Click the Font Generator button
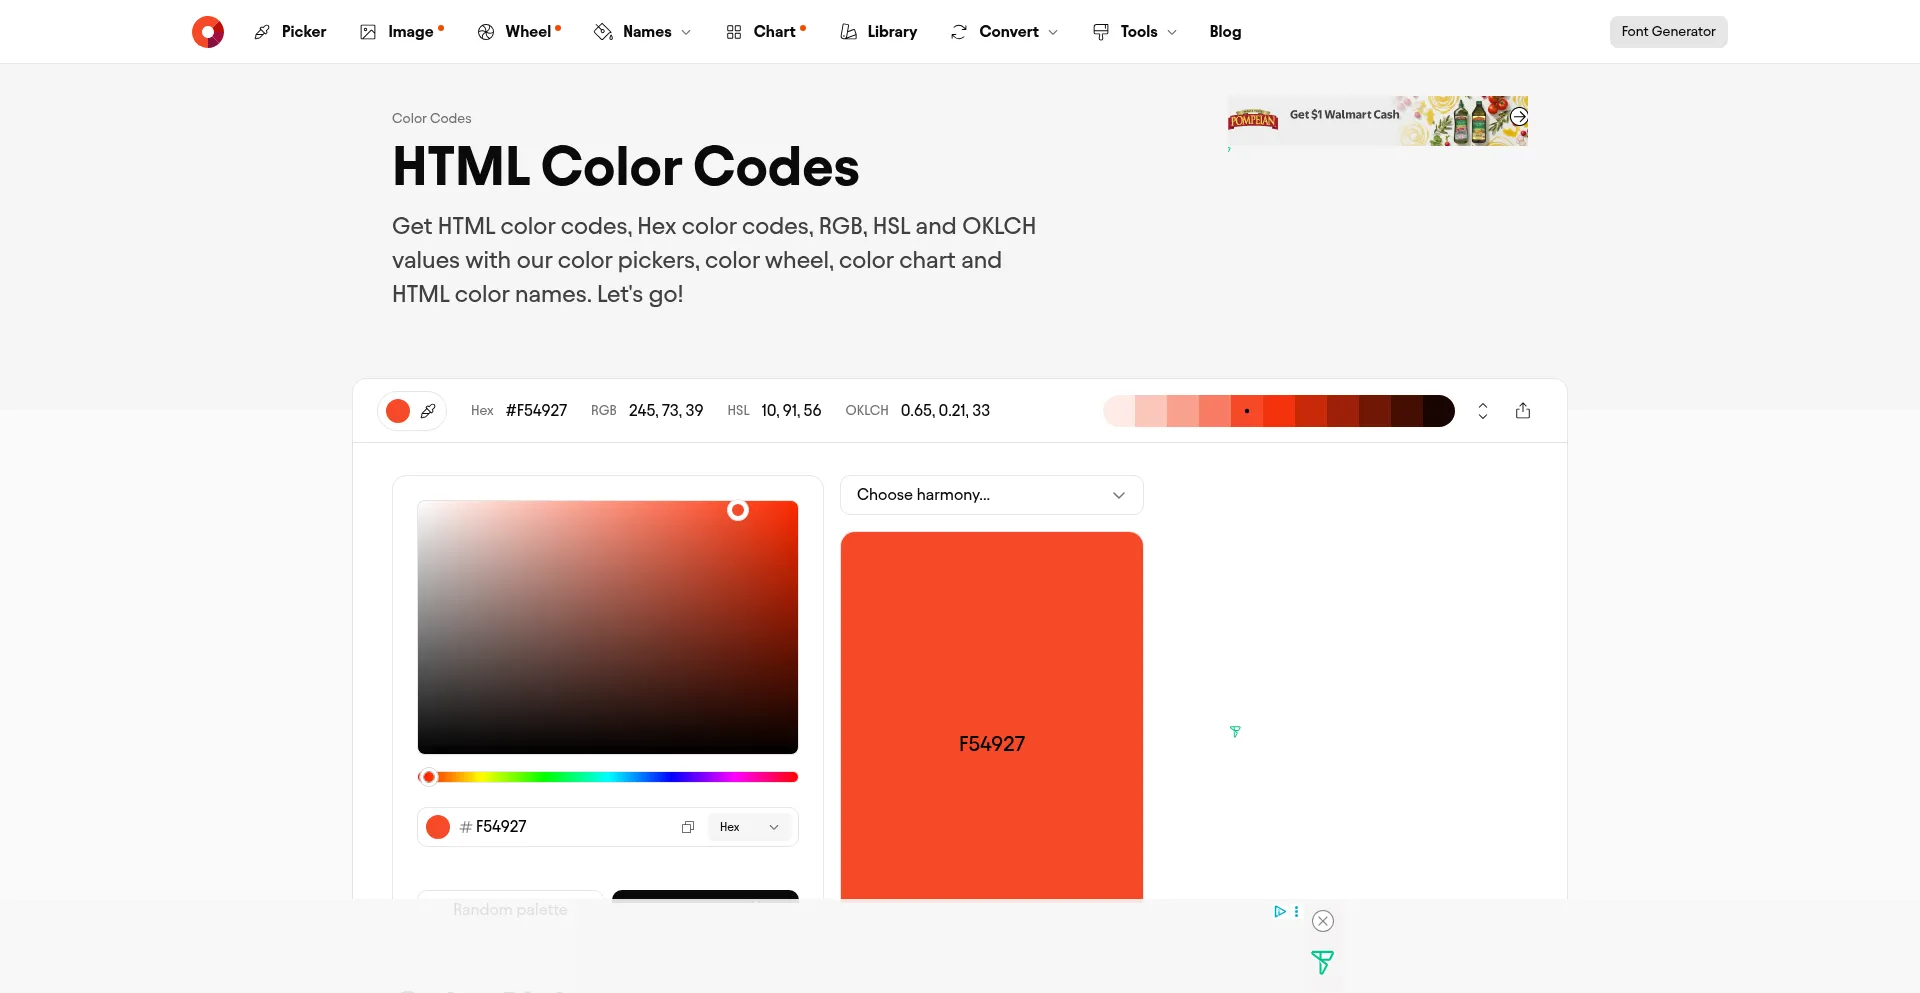Viewport: 1920px width, 993px height. click(x=1667, y=31)
